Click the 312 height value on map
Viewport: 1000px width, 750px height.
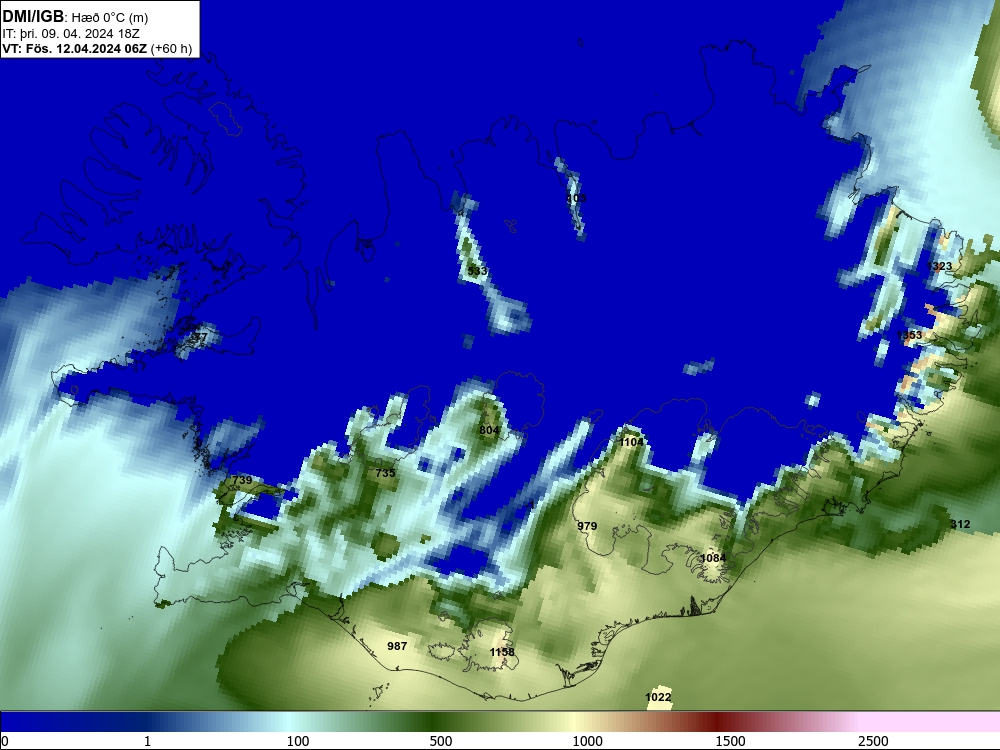click(x=960, y=524)
